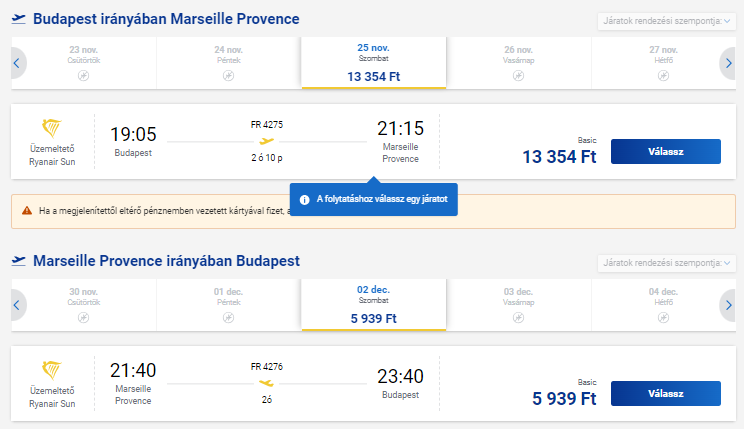The height and width of the screenshot is (429, 744).
Task: Select the 26 nov. Vasárnap date tab
Action: (519, 63)
